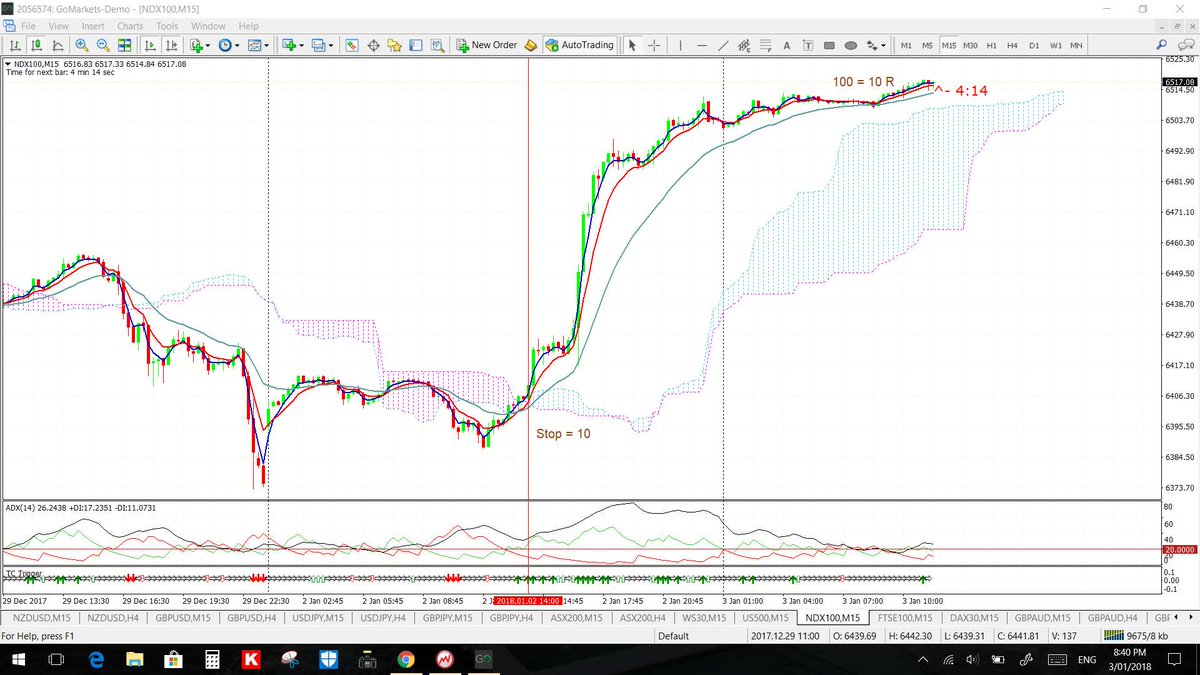Select the text label T tool

point(807,45)
